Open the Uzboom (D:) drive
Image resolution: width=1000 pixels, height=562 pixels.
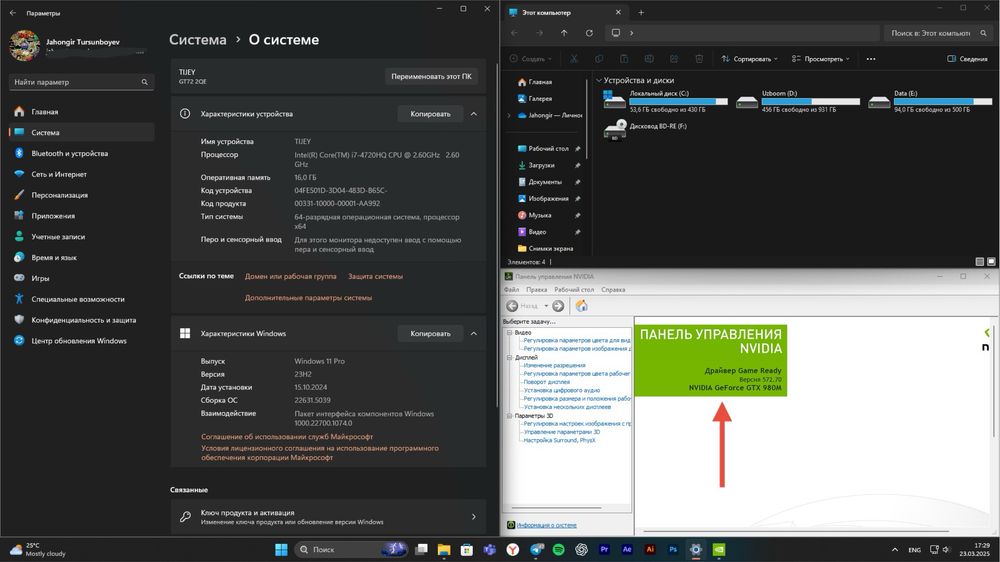pos(797,101)
